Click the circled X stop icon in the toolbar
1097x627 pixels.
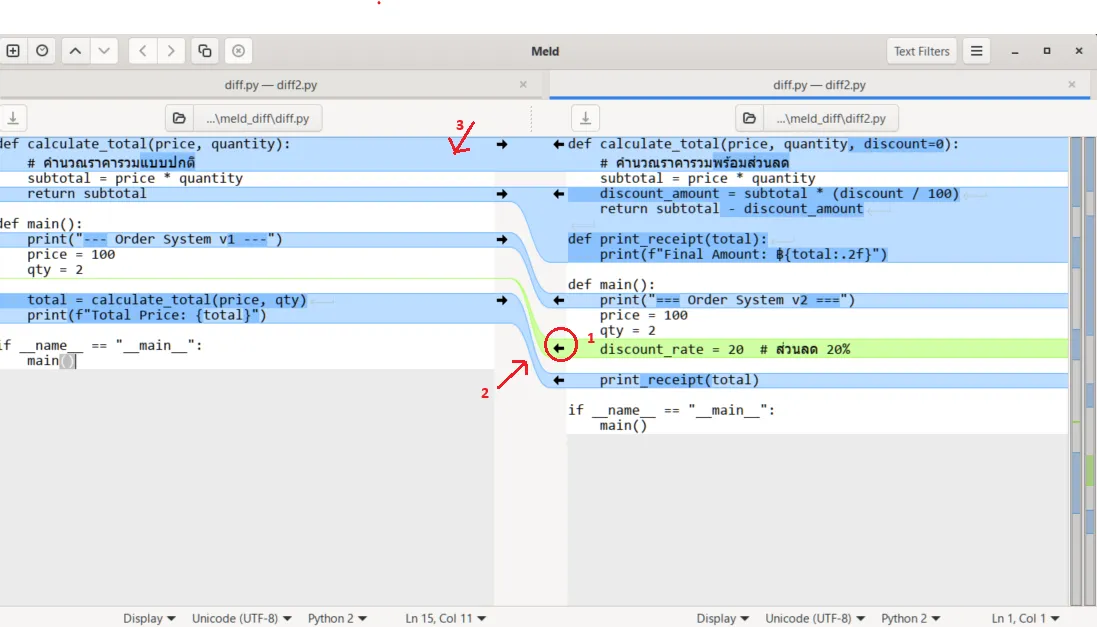click(239, 51)
